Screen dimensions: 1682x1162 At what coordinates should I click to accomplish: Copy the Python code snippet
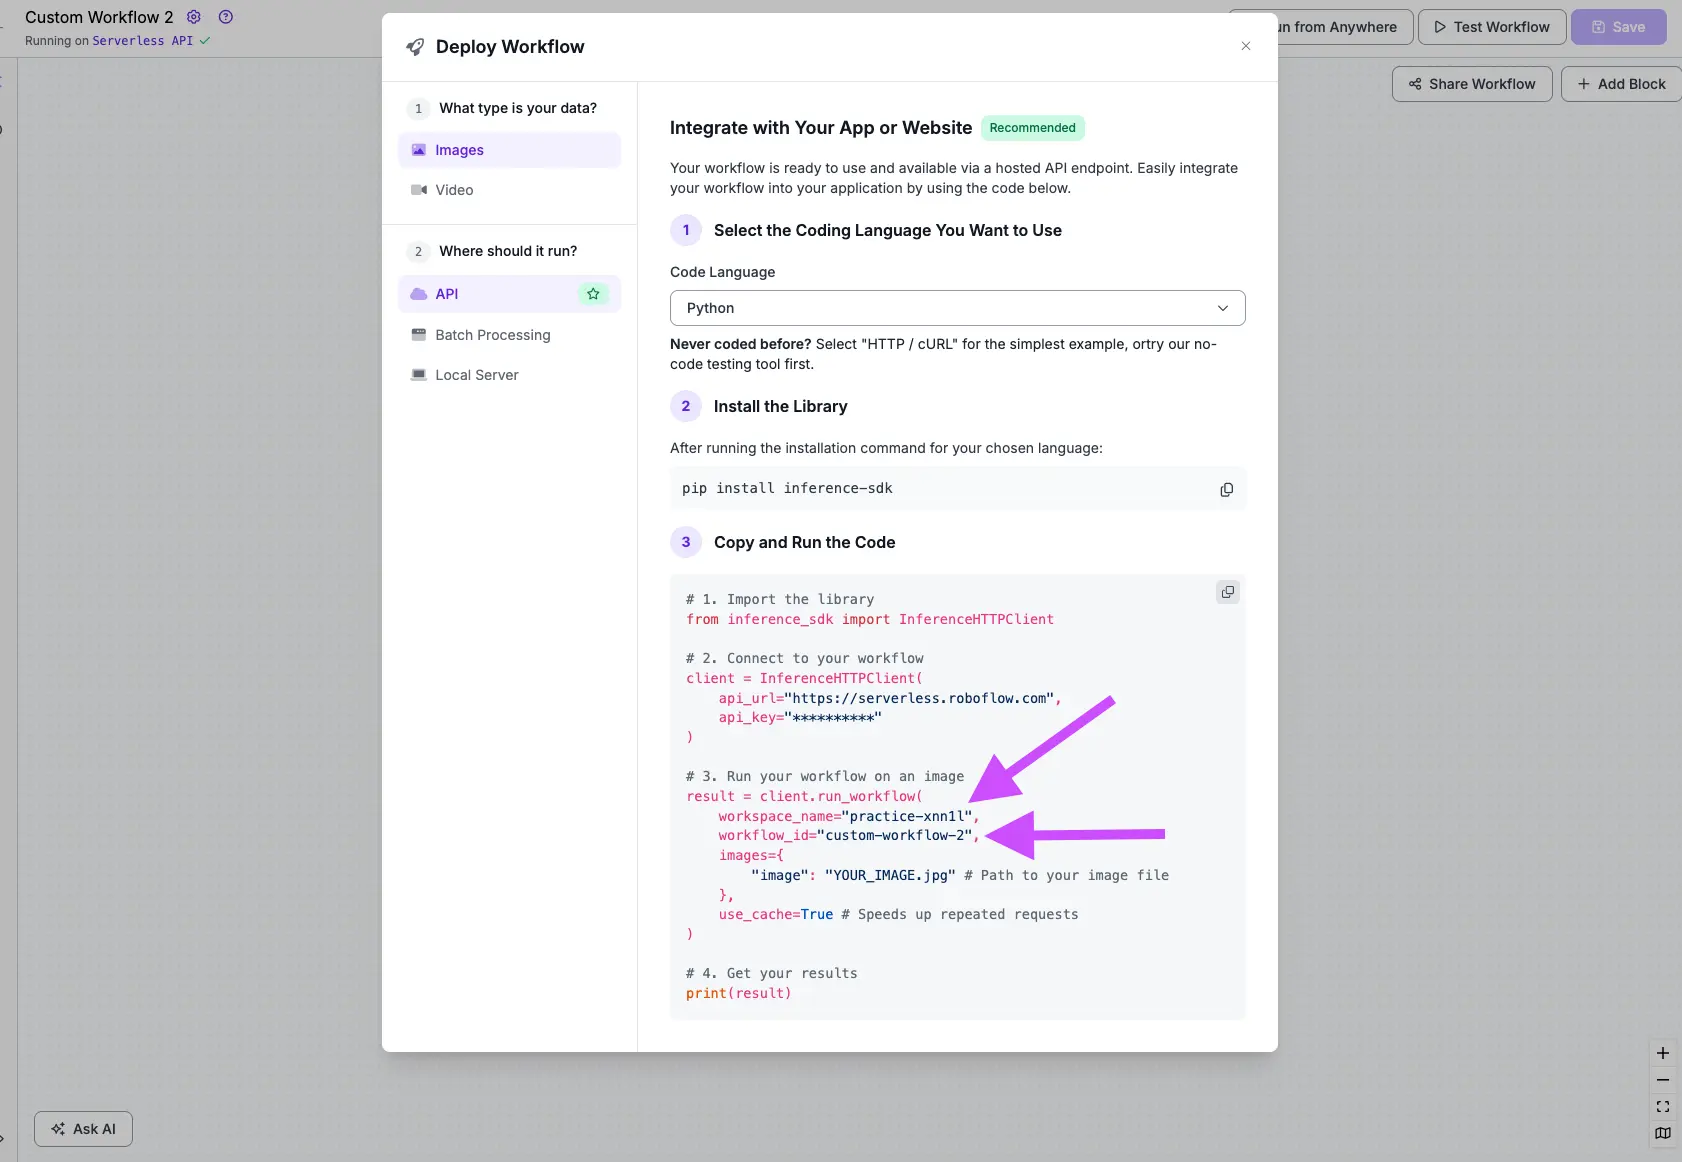1227,592
